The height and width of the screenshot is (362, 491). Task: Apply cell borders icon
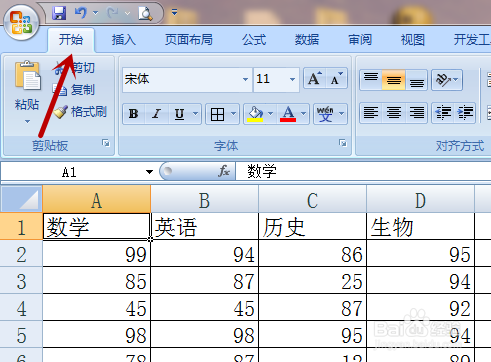(217, 114)
